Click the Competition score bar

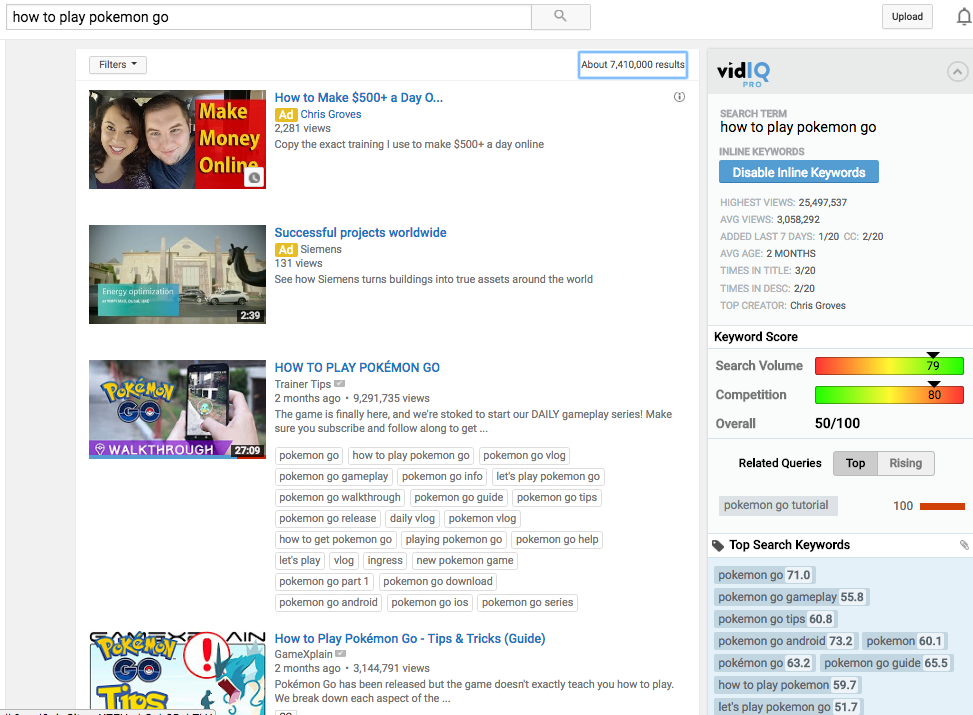click(889, 395)
